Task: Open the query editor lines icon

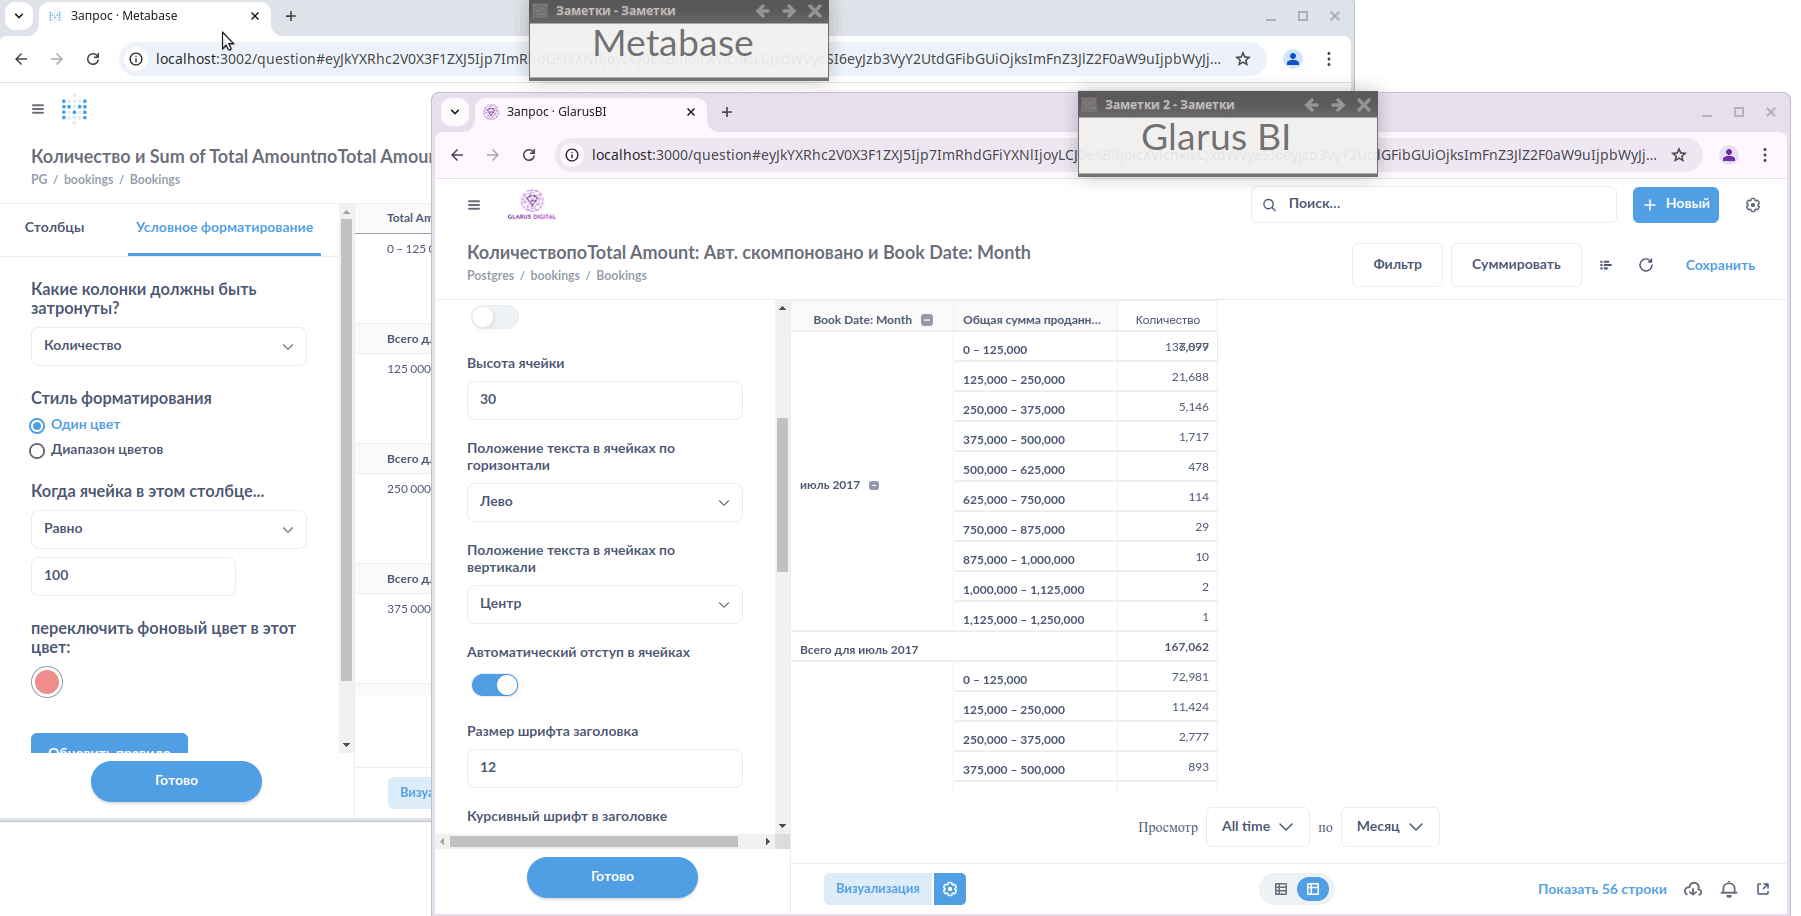Action: [x=1606, y=265]
